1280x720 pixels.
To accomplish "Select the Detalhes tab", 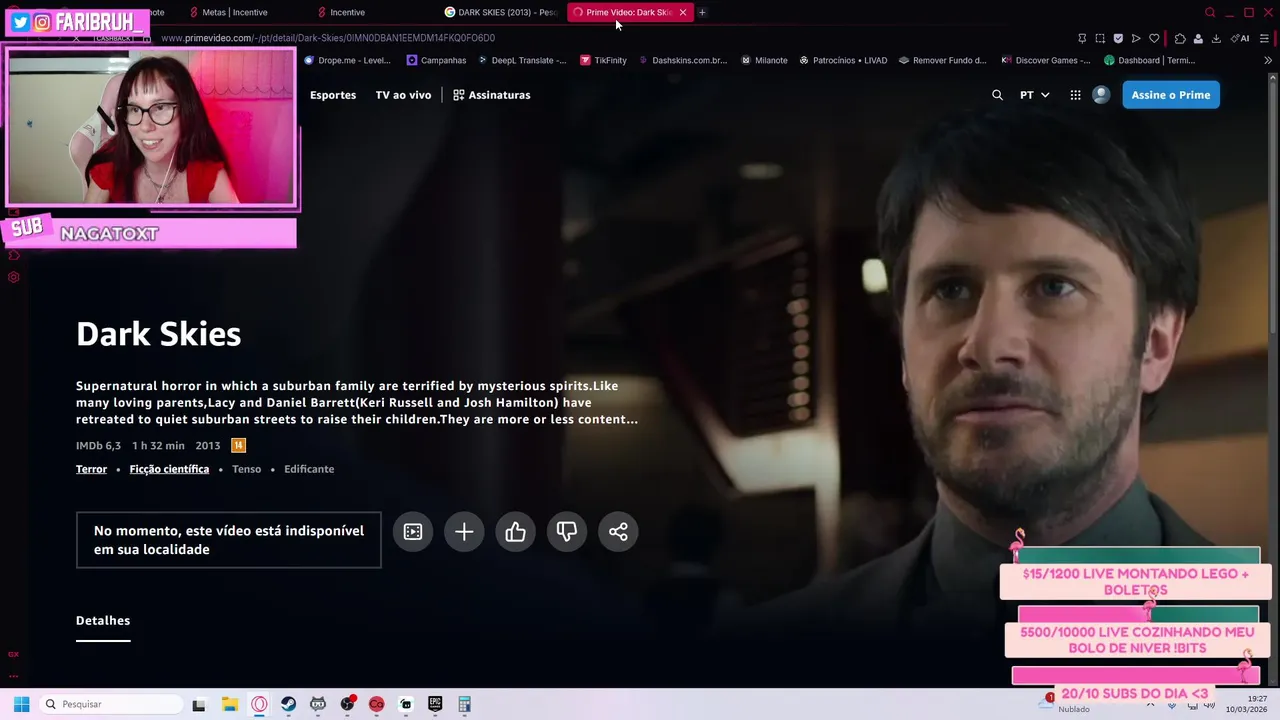I will (103, 621).
